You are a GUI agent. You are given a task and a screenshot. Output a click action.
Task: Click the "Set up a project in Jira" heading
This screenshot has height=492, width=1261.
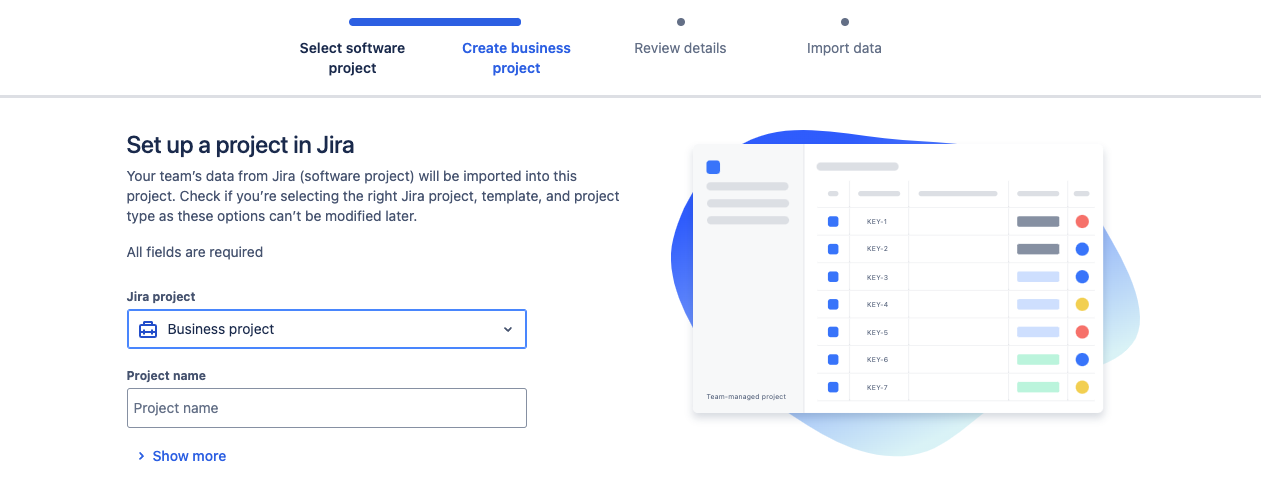pyautogui.click(x=240, y=145)
